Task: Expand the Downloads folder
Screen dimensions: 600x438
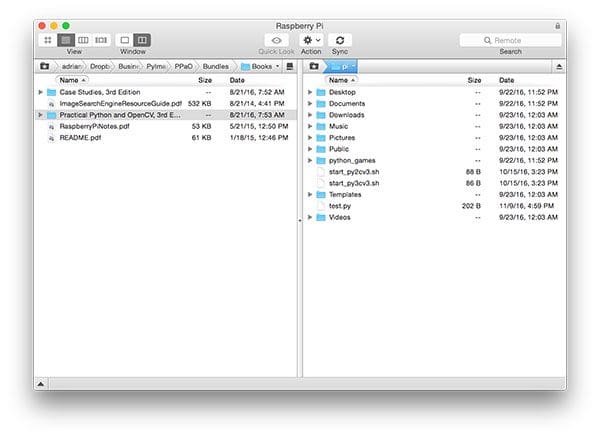Action: 310,115
